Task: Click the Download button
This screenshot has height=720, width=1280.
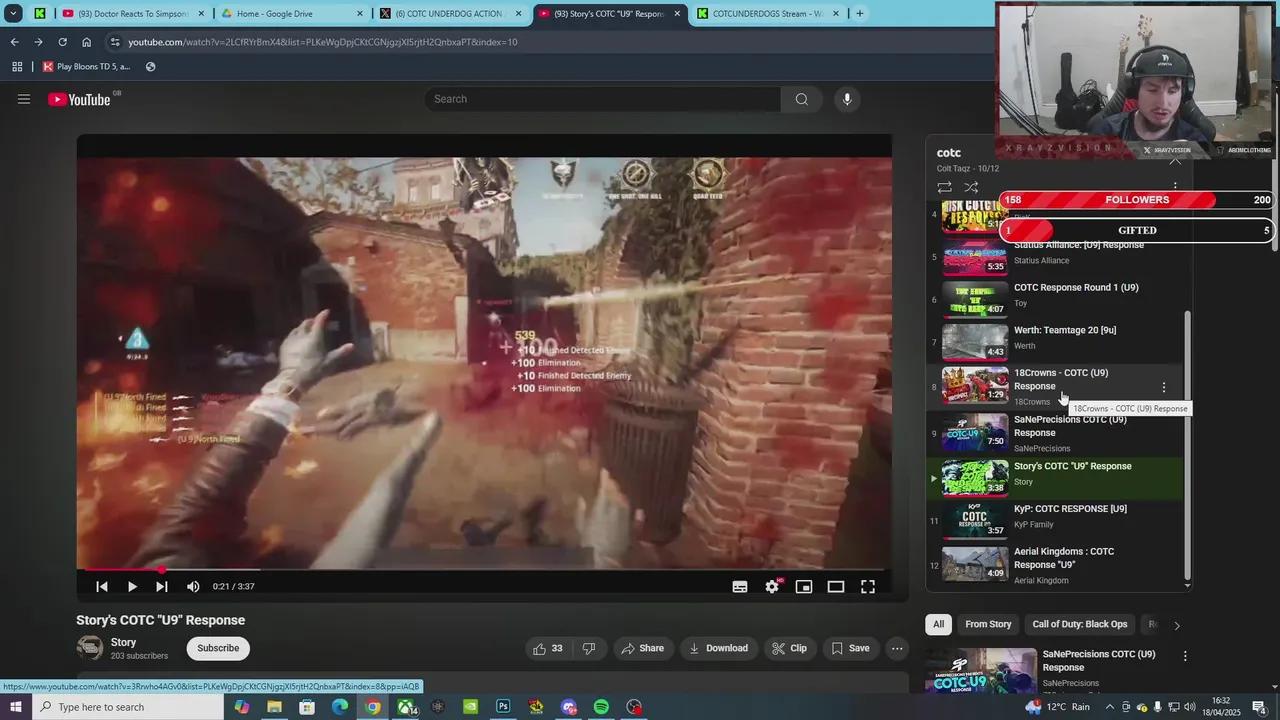Action: (718, 648)
